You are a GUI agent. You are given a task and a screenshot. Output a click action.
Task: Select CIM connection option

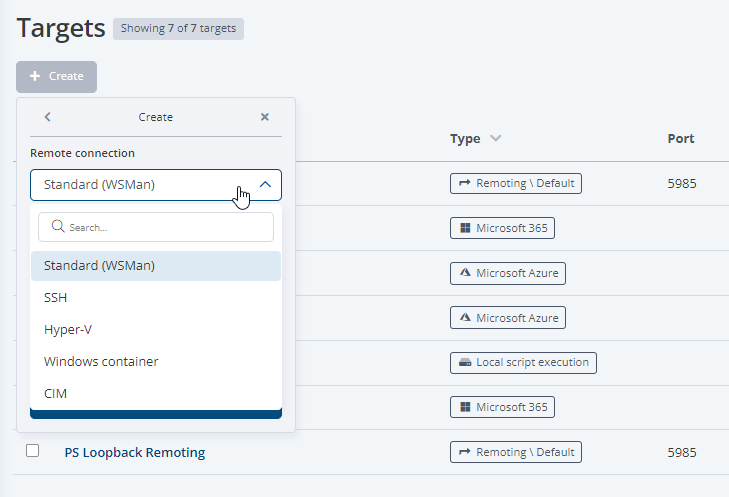click(x=156, y=394)
